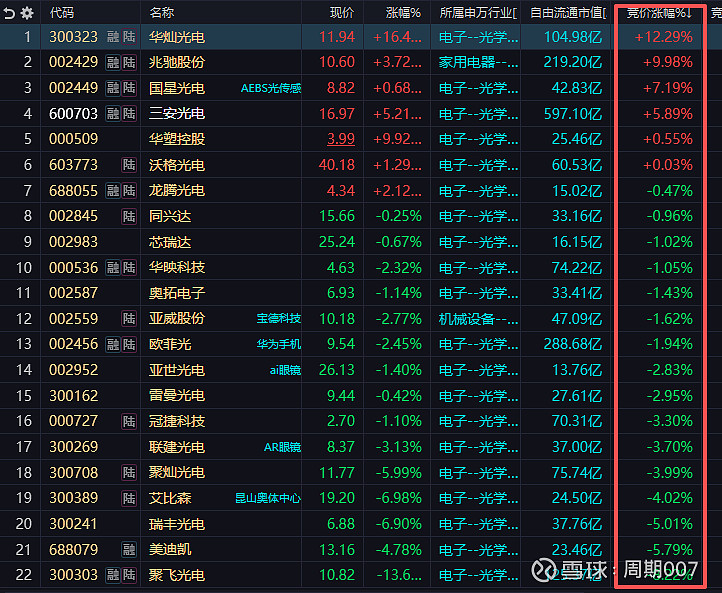Open the ai眼镜 tag on 亚世光电
722x593 pixels.
[285, 370]
